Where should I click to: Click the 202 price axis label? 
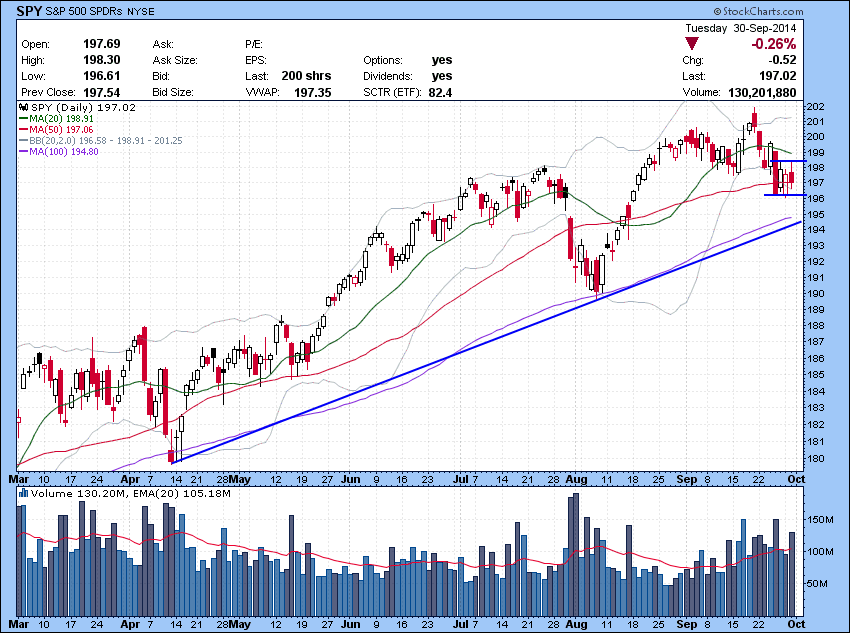[x=816, y=107]
